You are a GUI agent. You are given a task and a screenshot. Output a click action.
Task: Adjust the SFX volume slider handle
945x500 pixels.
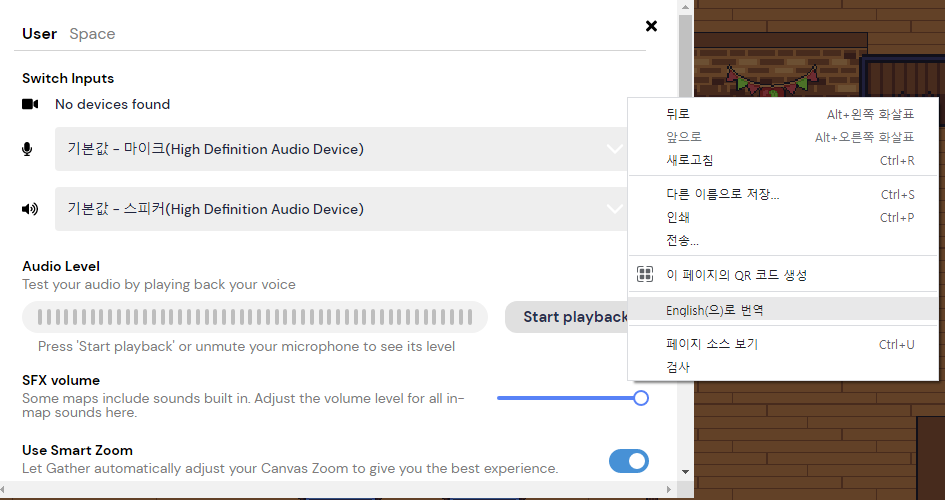click(641, 398)
